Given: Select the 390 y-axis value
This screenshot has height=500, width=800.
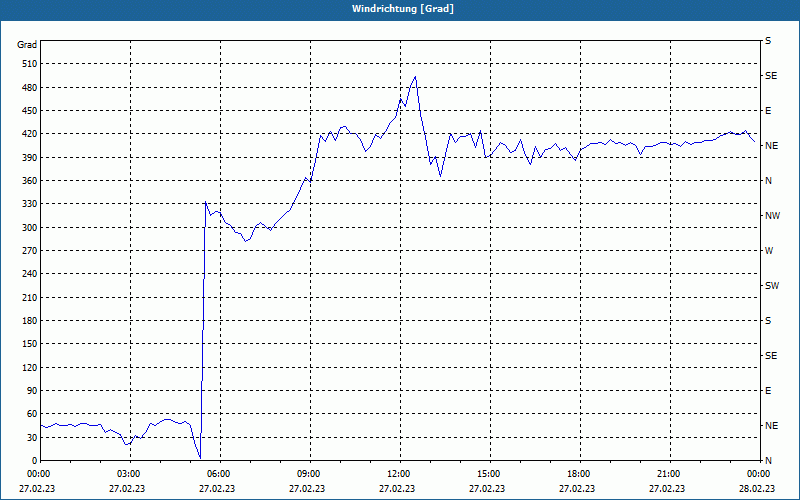Looking at the screenshot, I should pos(30,157).
